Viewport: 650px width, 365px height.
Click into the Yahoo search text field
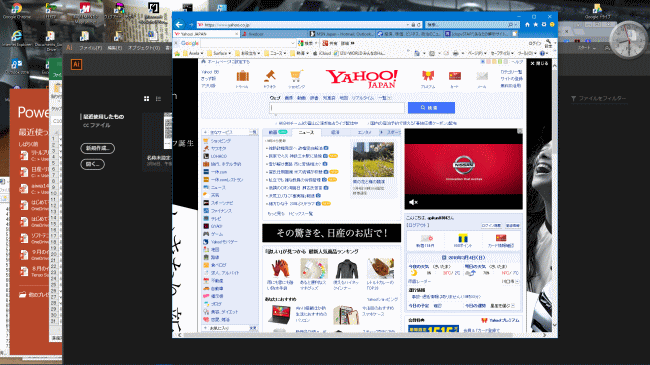(x=337, y=108)
